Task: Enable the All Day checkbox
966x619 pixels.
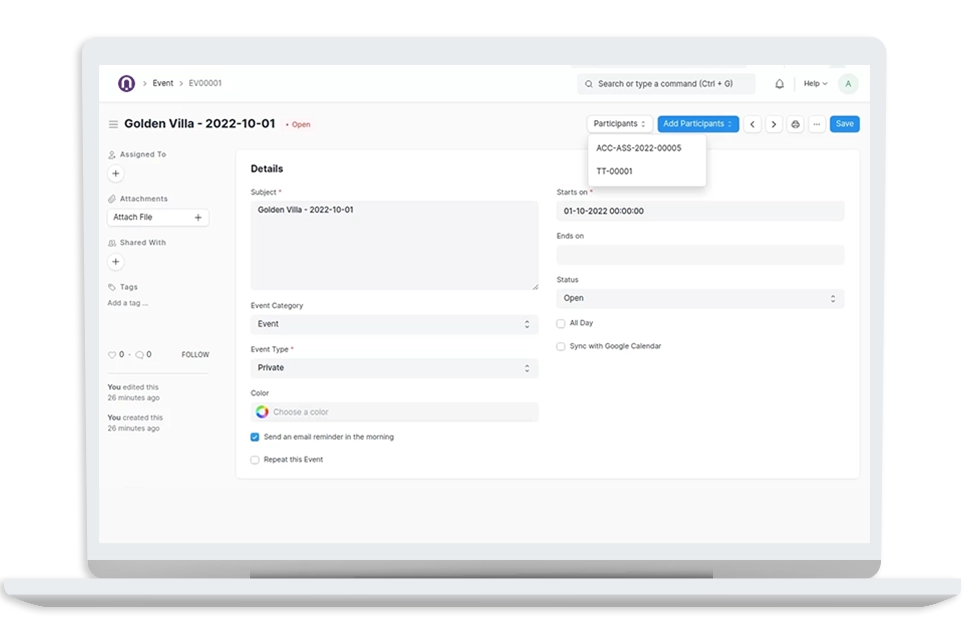Action: [x=561, y=324]
